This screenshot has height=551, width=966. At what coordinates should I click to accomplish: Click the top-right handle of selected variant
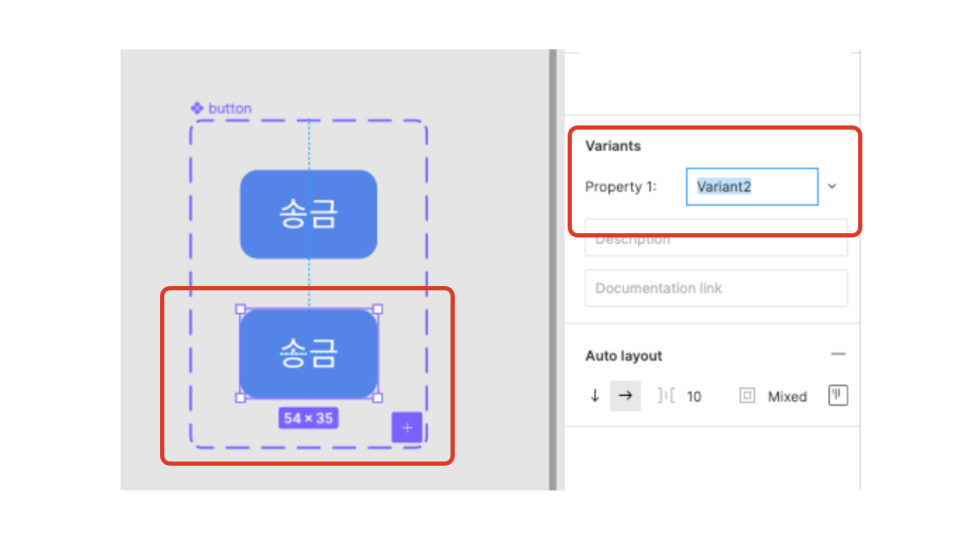[x=378, y=309]
